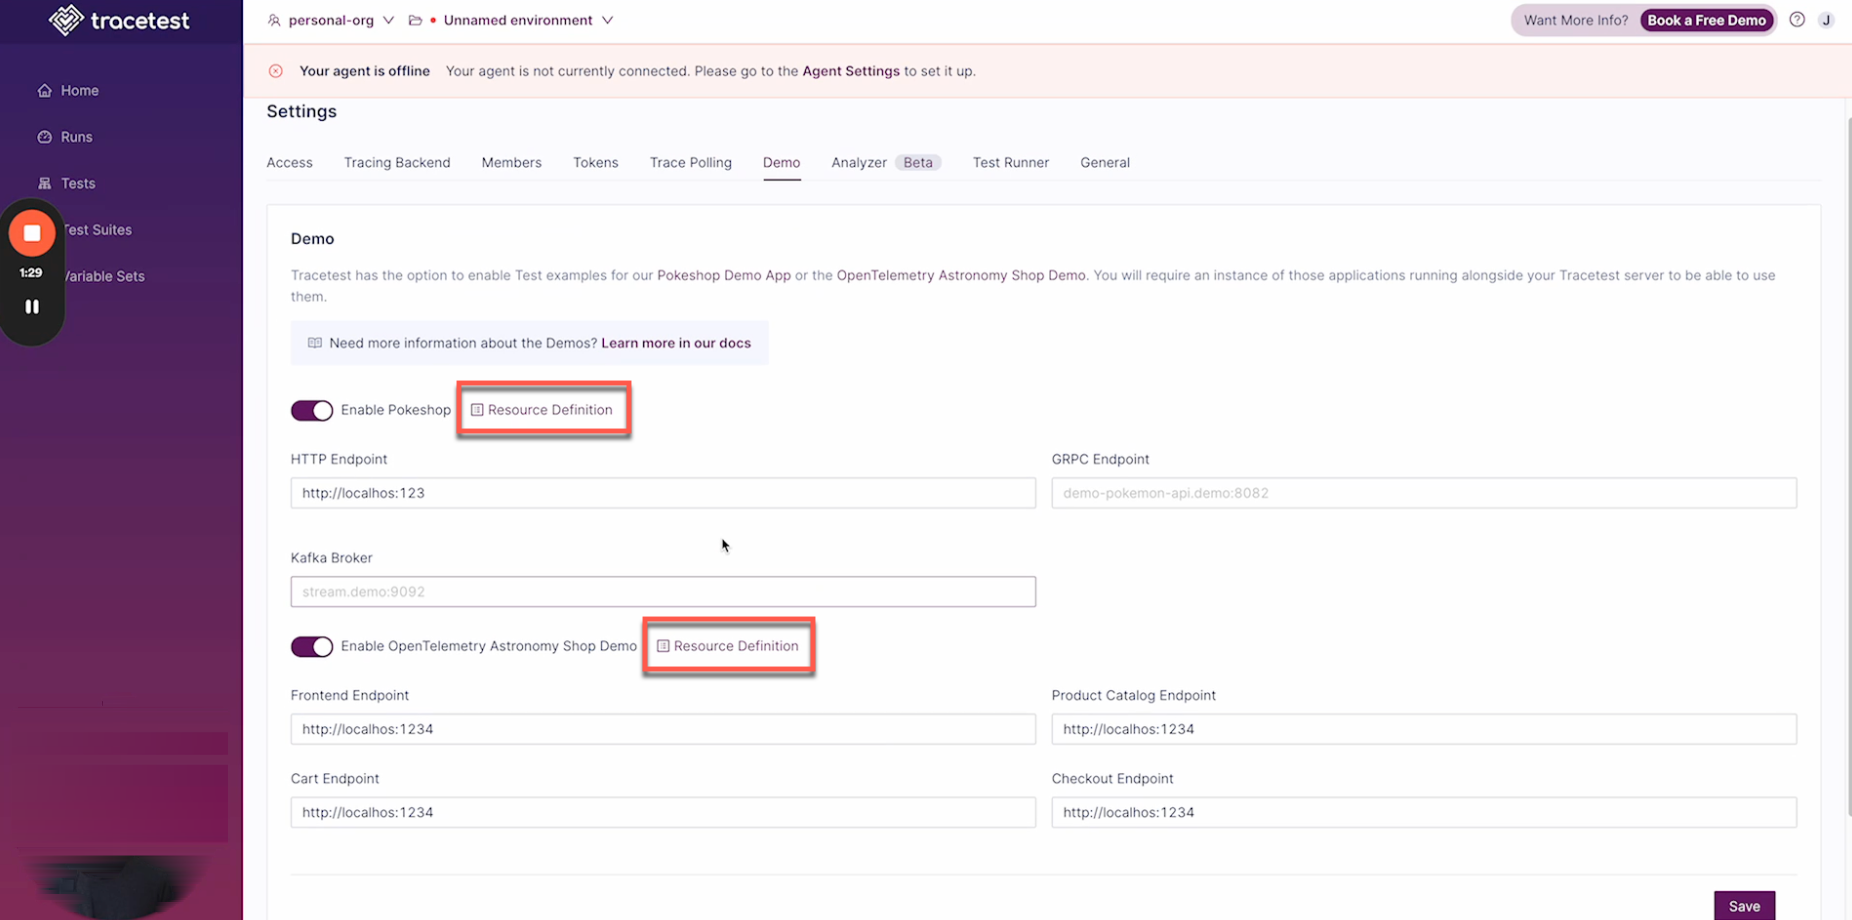Open Pokeshop Resource Definition
This screenshot has width=1852, height=920.
pos(542,410)
